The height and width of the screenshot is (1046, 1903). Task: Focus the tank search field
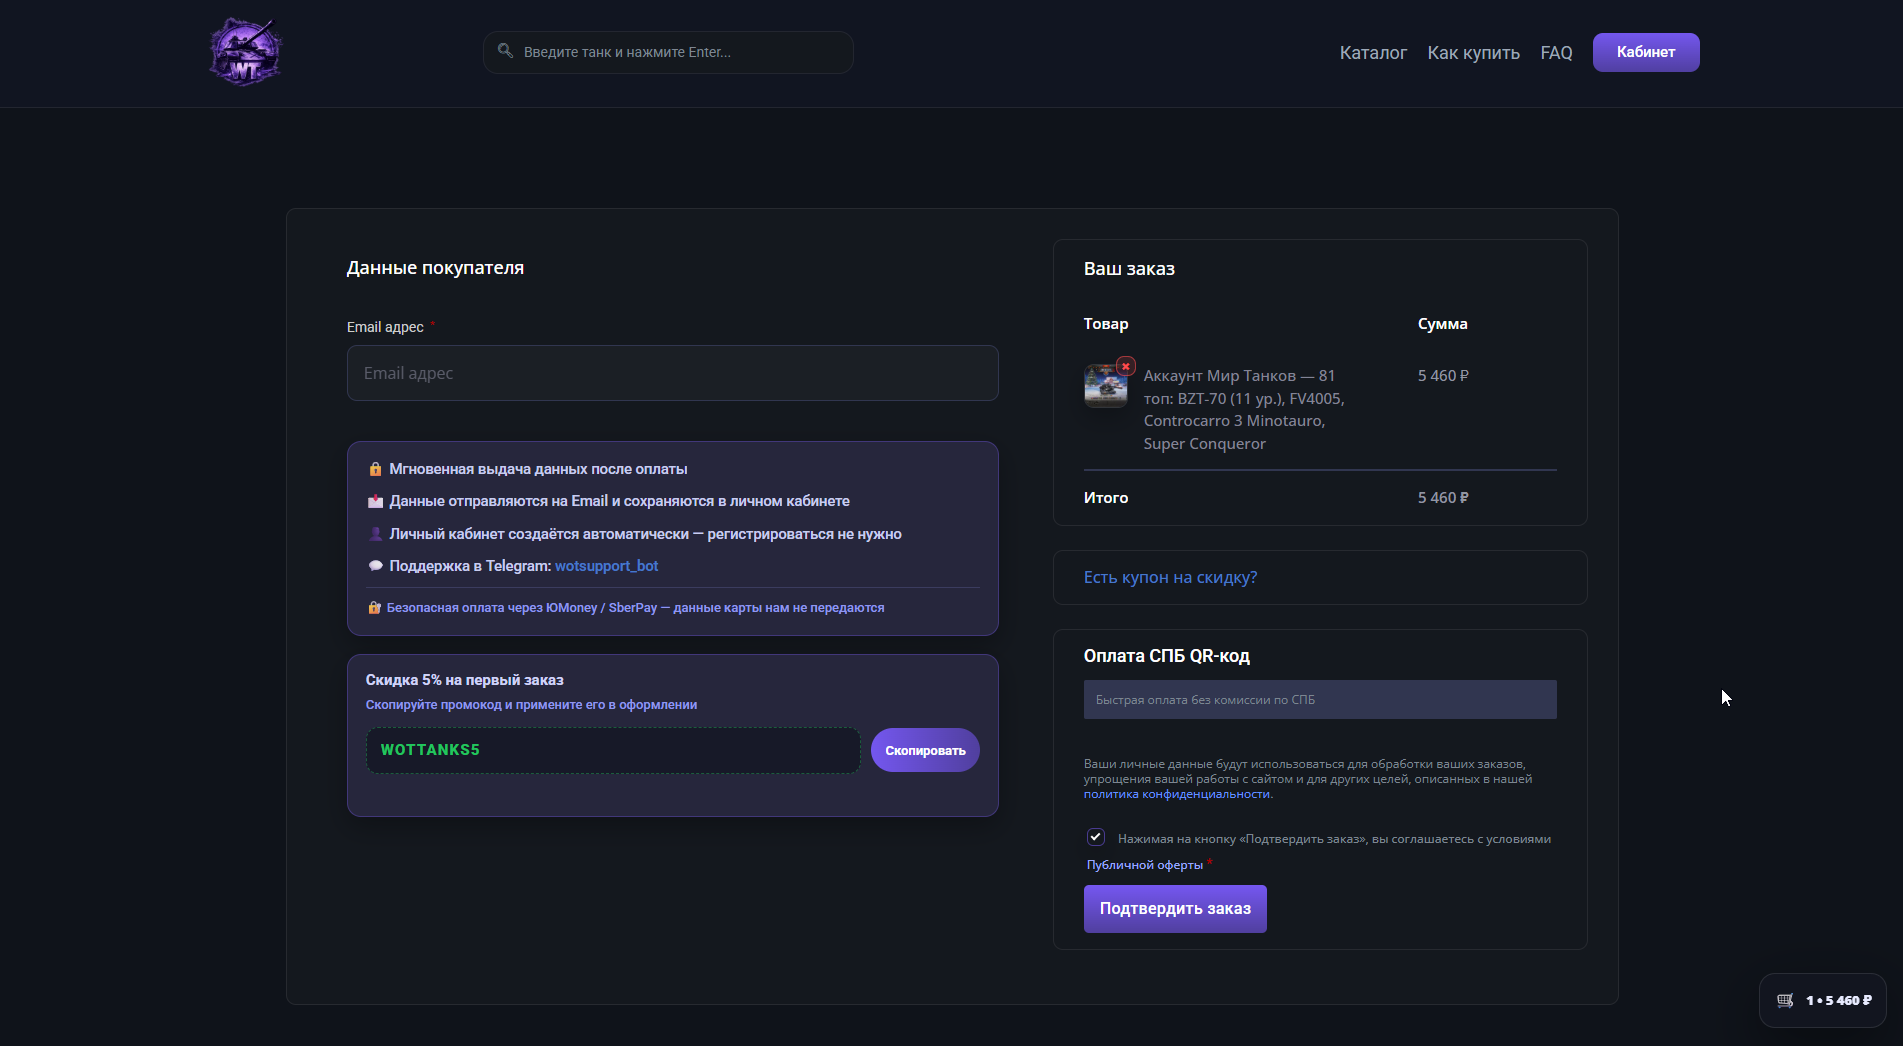point(668,52)
